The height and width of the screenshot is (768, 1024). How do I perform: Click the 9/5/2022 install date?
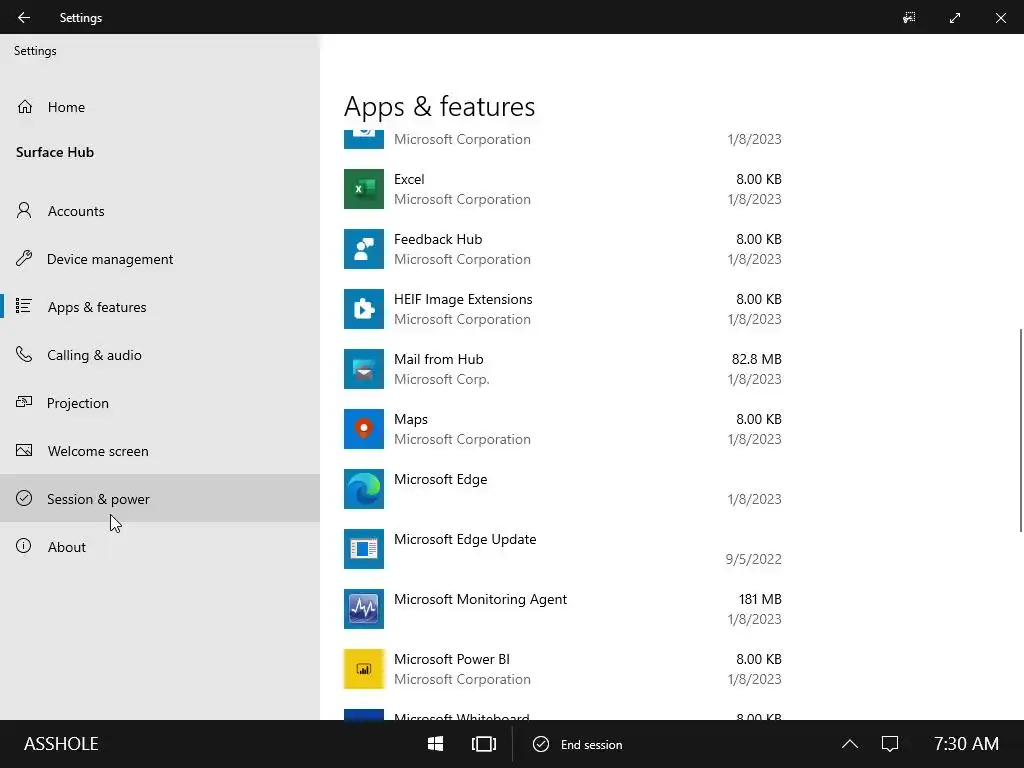753,559
